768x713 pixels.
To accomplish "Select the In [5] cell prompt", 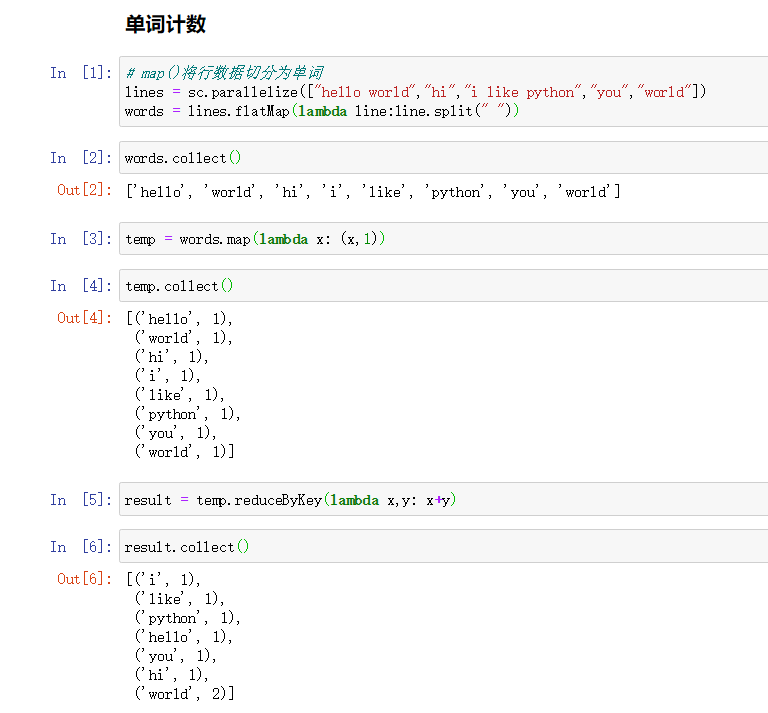I will coord(81,500).
